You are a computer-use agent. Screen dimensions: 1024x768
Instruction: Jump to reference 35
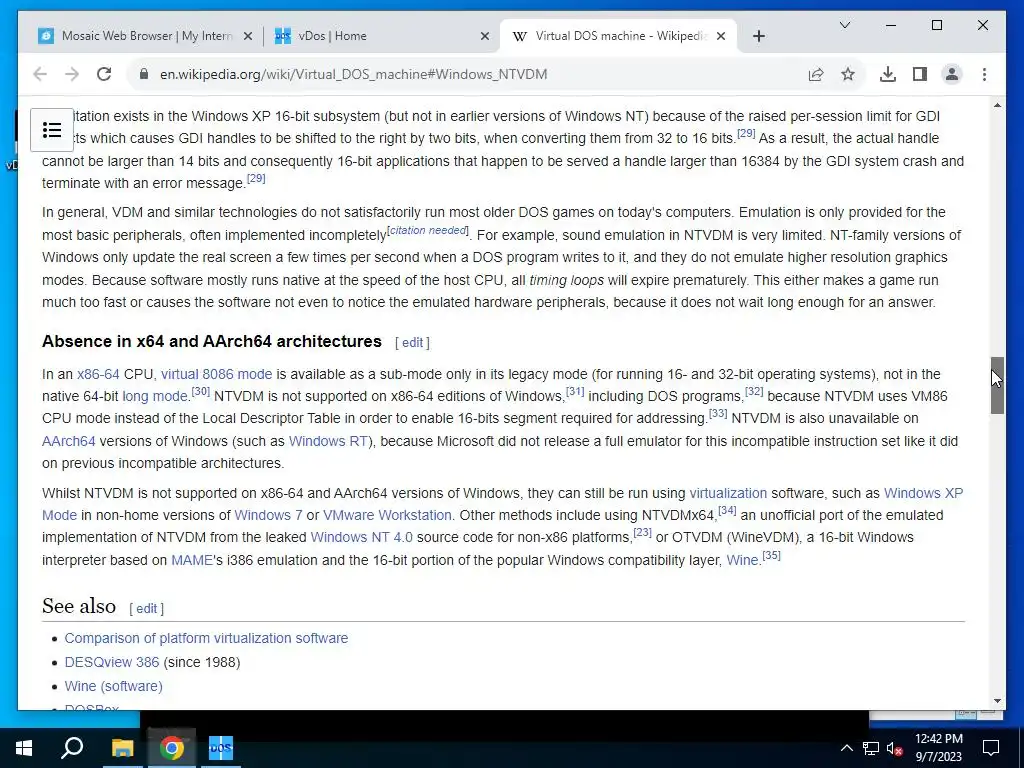[x=771, y=555]
